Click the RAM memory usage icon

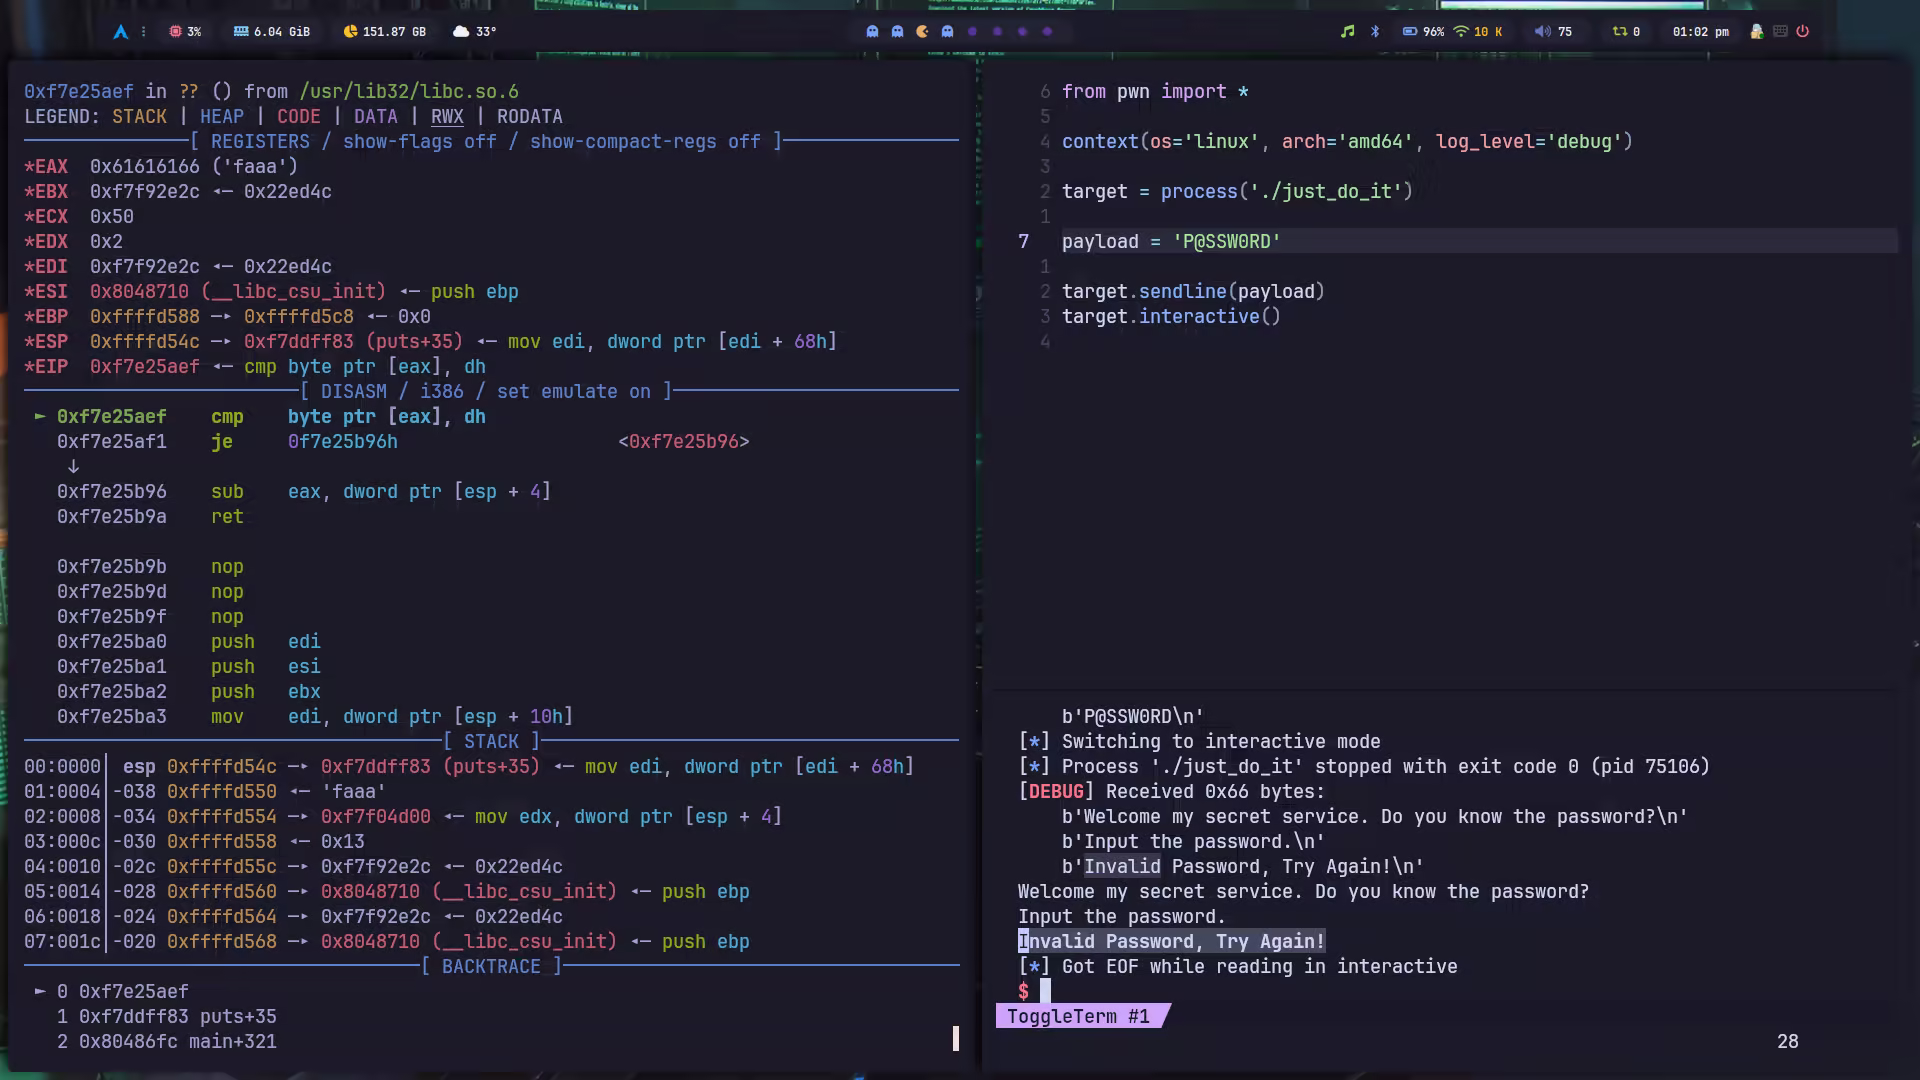coord(241,32)
